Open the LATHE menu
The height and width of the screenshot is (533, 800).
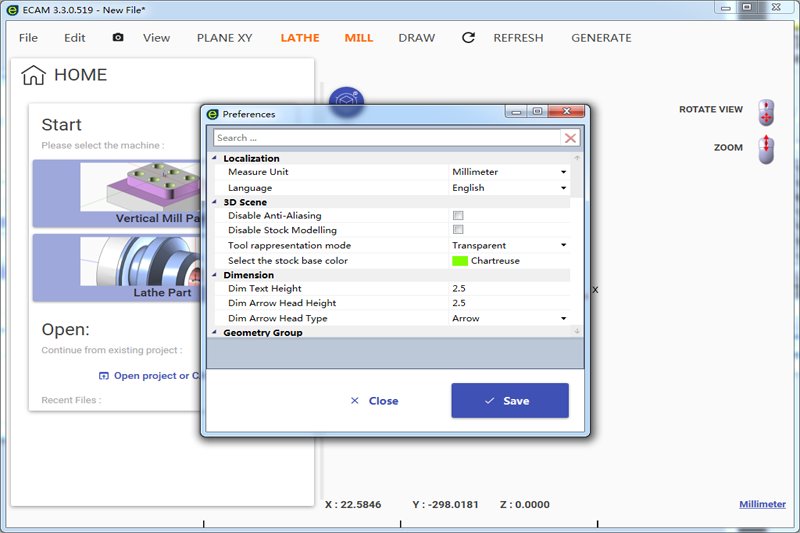pyautogui.click(x=300, y=38)
